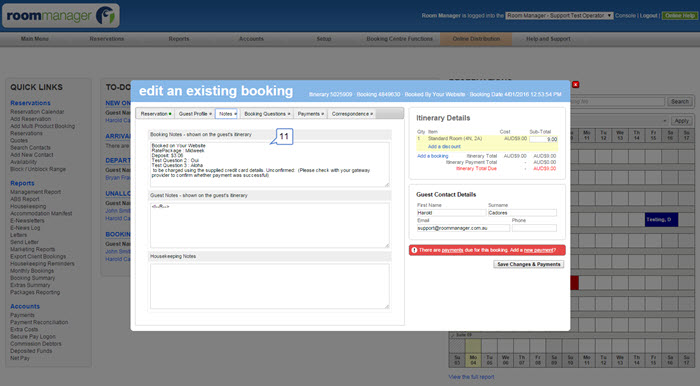Click the Apply button in the background panel
The height and width of the screenshot is (386, 700).
tap(681, 121)
